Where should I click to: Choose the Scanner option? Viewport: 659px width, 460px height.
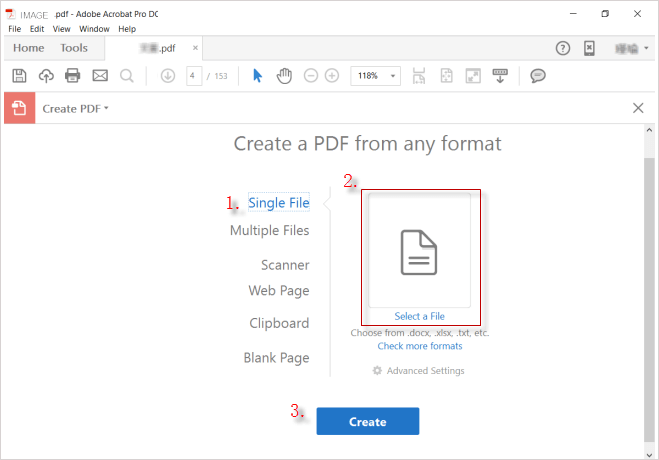285,265
